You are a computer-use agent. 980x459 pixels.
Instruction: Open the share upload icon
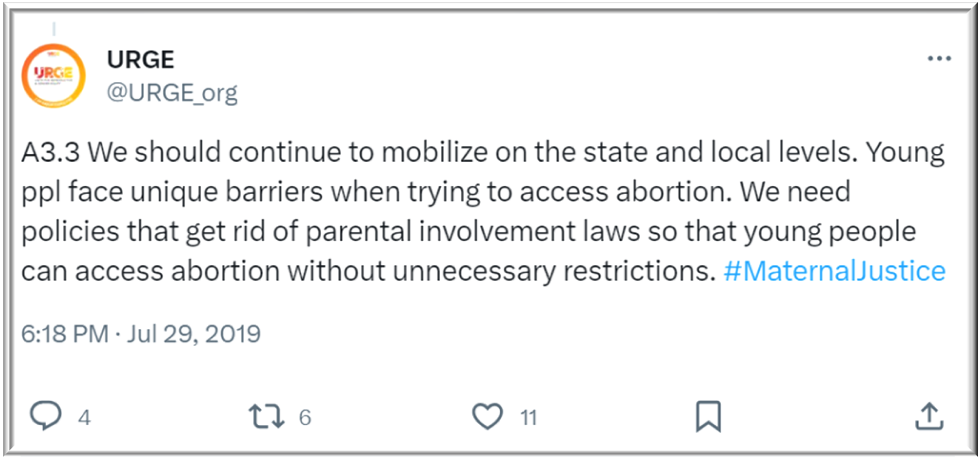929,416
